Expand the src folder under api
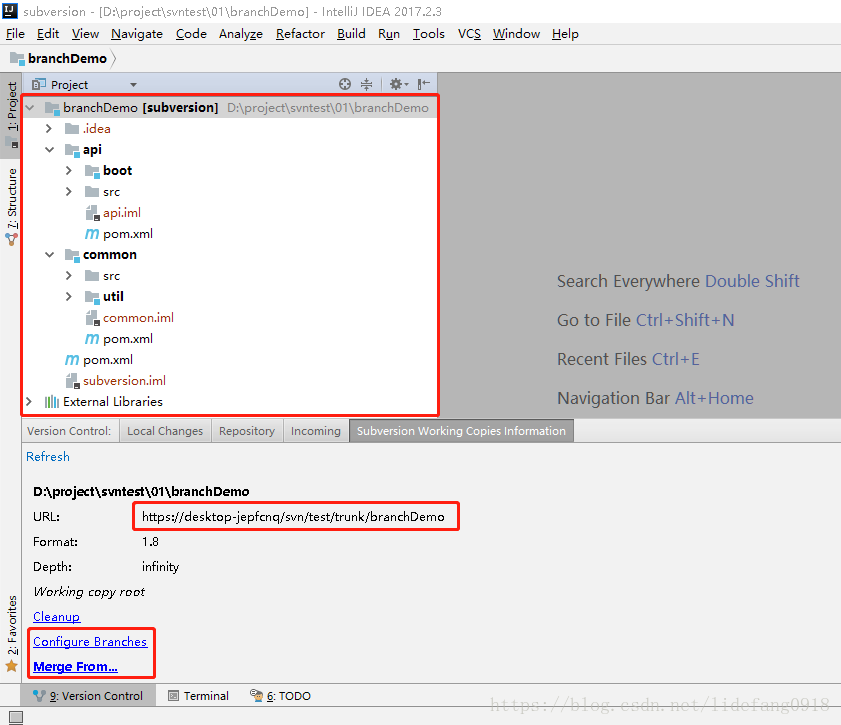The image size is (841, 725). [69, 191]
